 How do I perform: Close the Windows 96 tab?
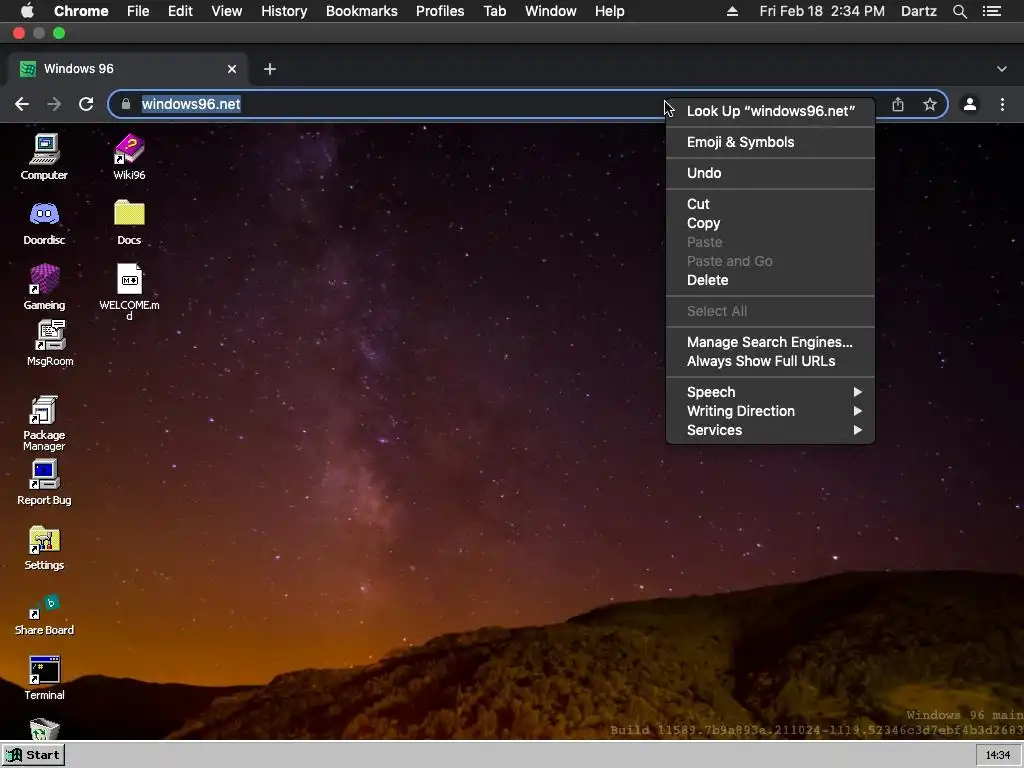(232, 69)
